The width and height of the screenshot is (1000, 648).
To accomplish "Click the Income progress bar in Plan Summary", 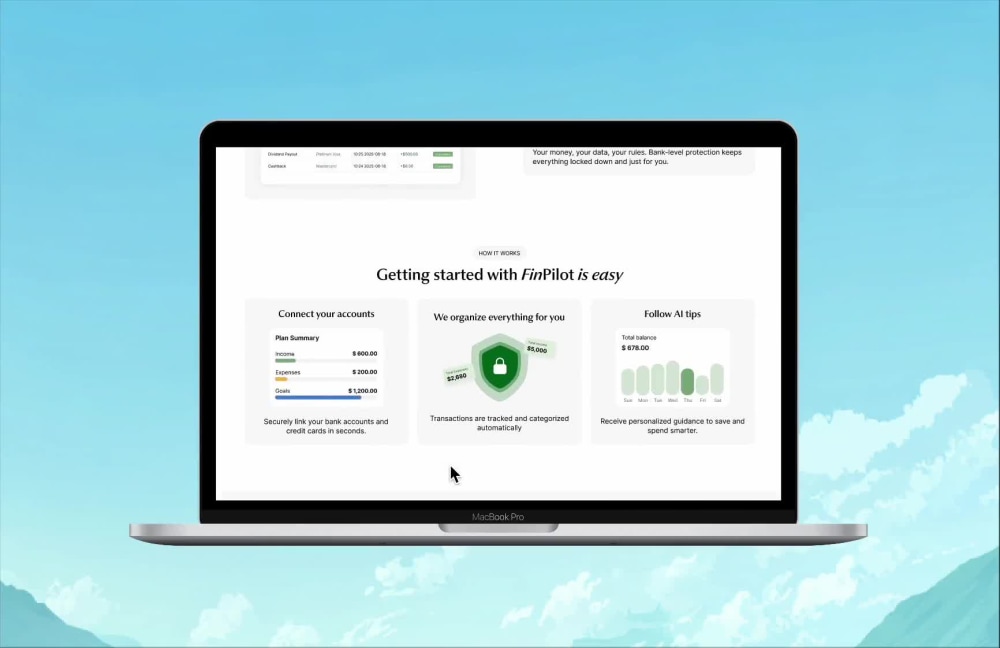I will point(326,360).
